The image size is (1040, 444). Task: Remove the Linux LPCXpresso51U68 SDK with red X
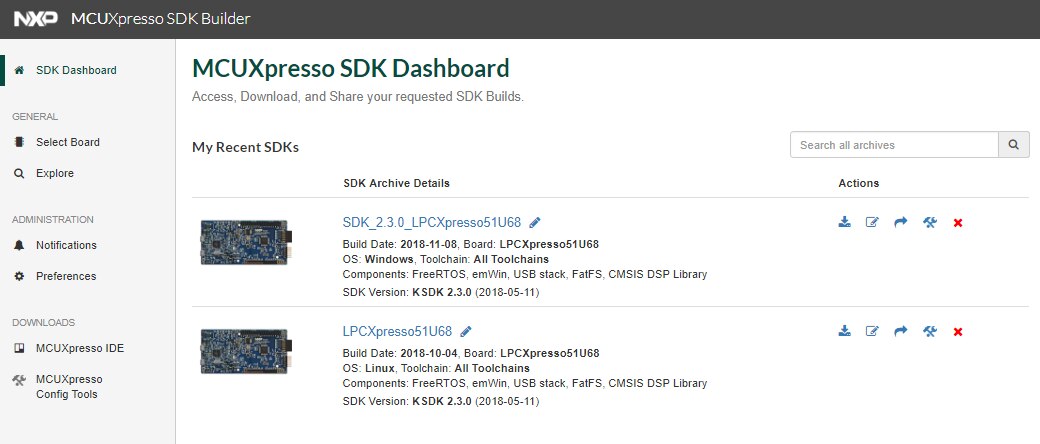[x=958, y=331]
